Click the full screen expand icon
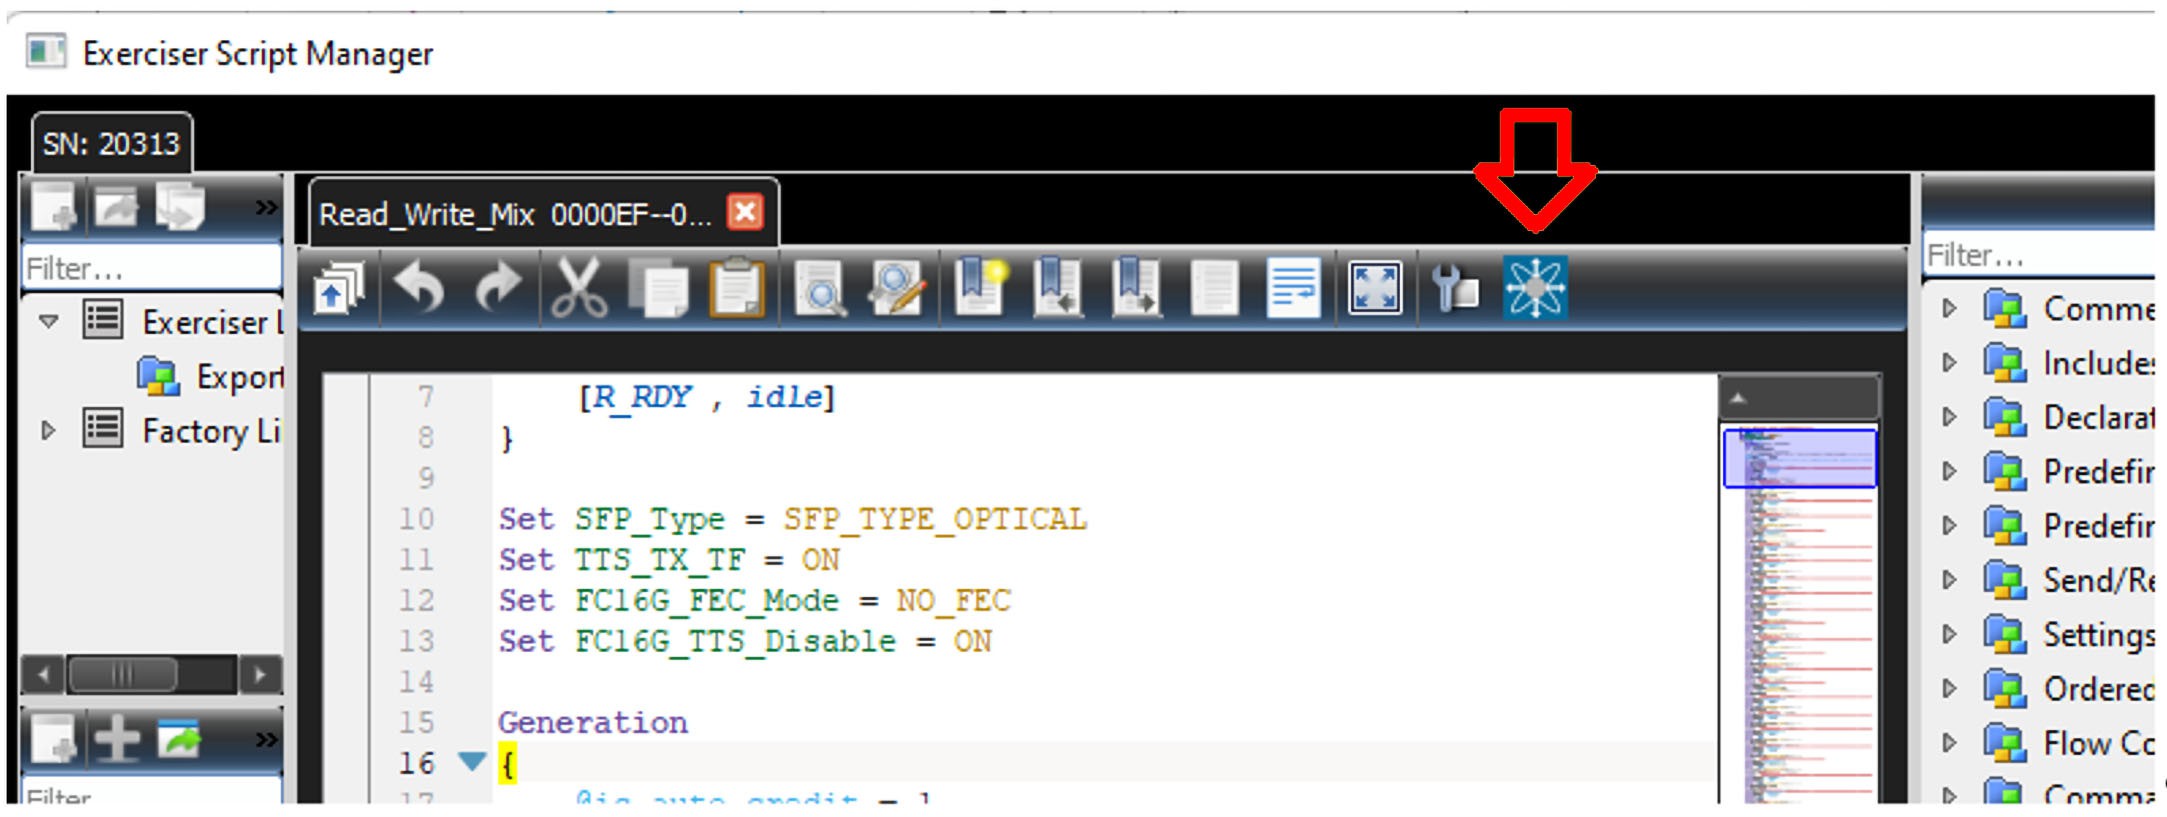Image resolution: width=2167 pixels, height=817 pixels. (x=1375, y=288)
